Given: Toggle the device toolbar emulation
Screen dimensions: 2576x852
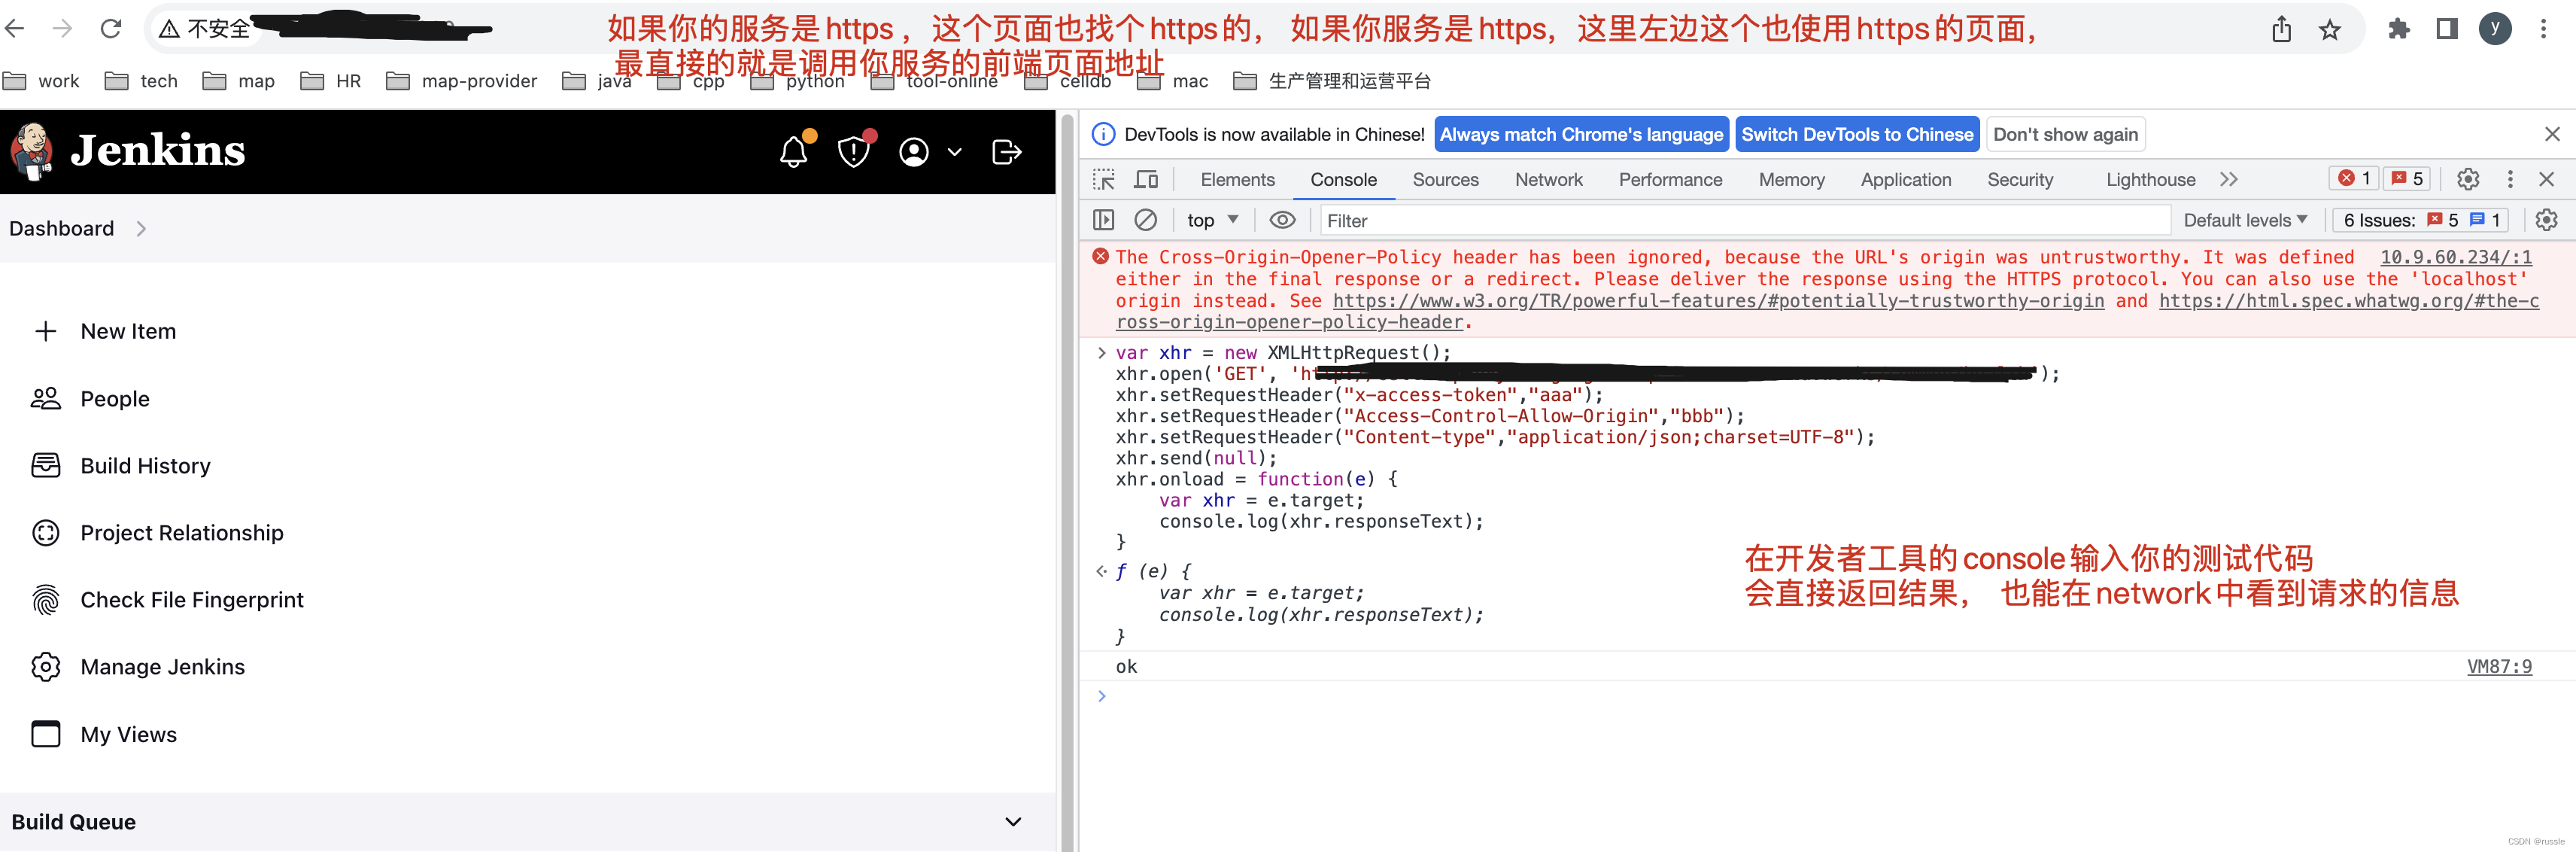Looking at the screenshot, I should tap(1146, 180).
